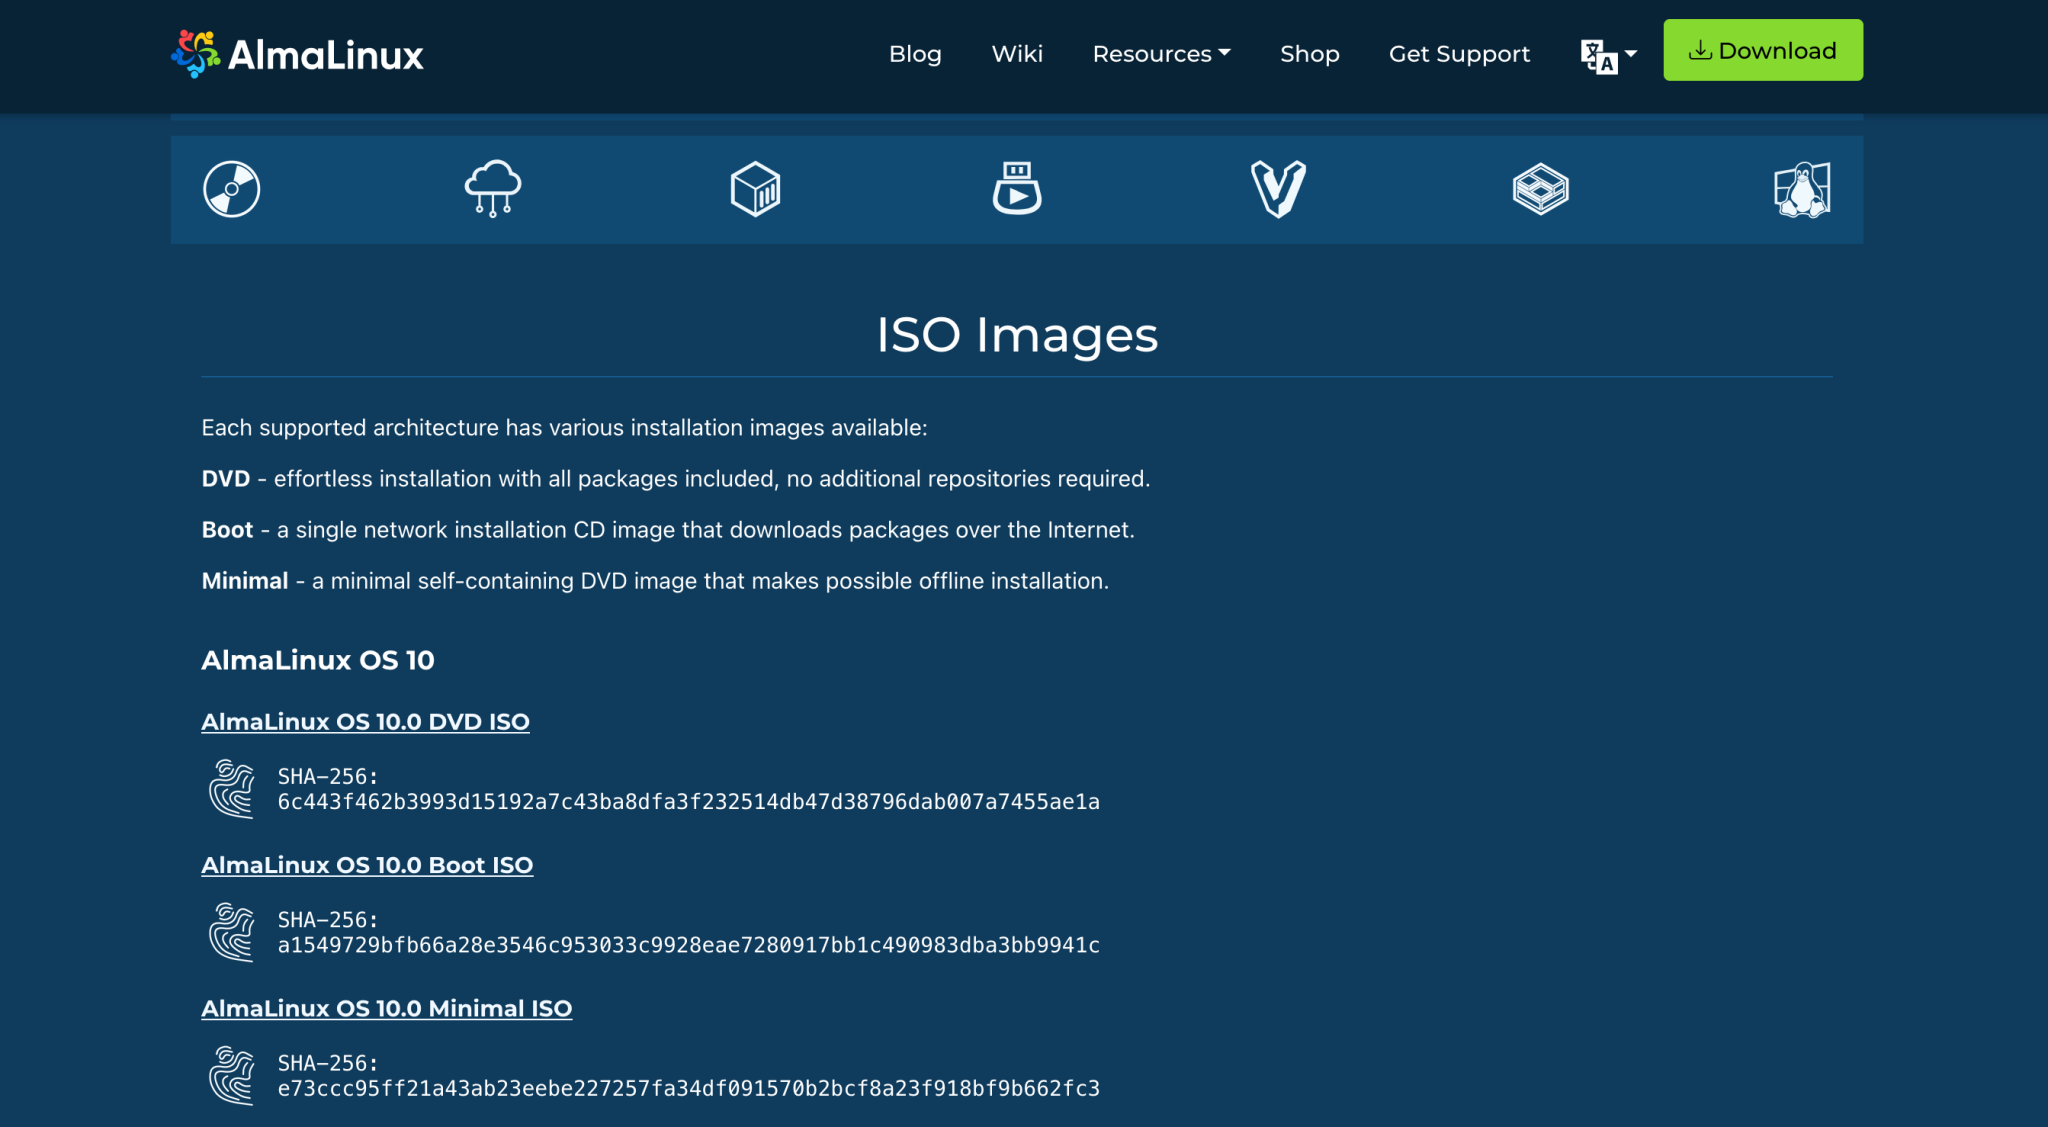This screenshot has height=1127, width=2048.
Task: Select the ISO Images disc icon
Action: [231, 189]
